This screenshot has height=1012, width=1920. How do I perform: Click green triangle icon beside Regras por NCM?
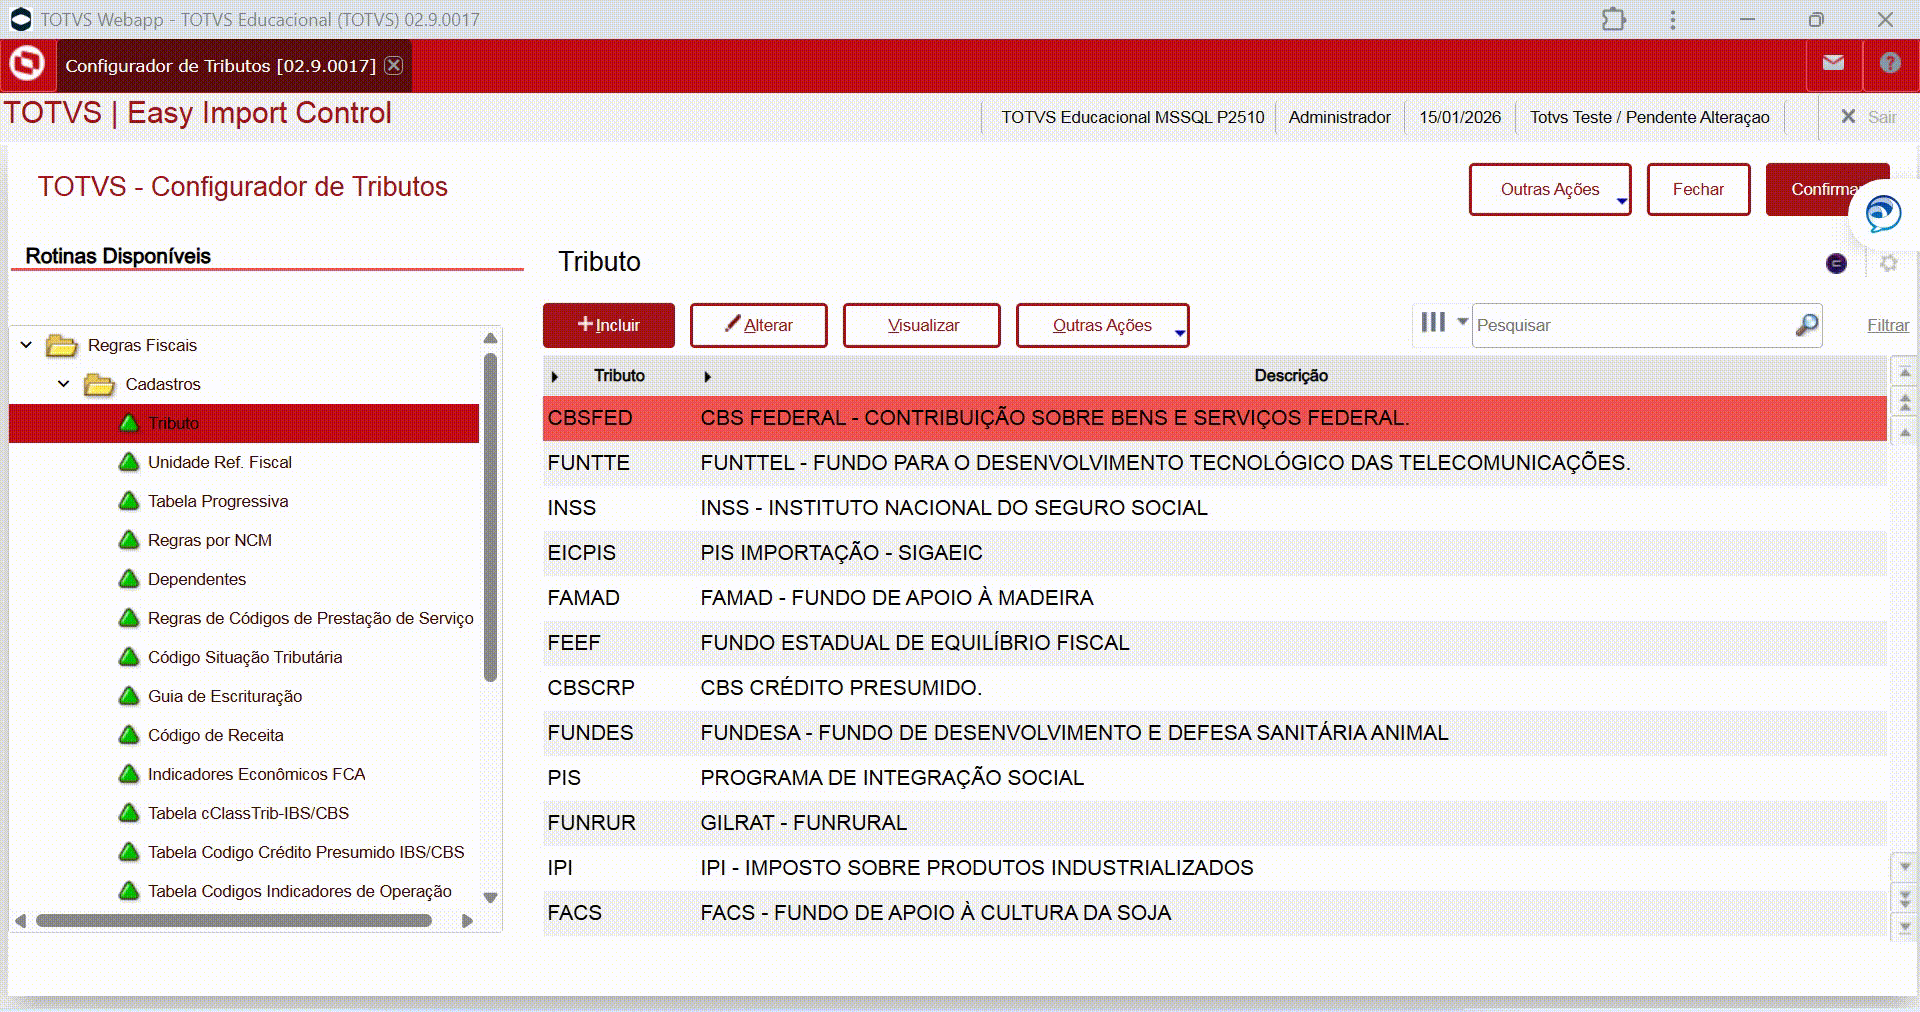click(x=129, y=540)
